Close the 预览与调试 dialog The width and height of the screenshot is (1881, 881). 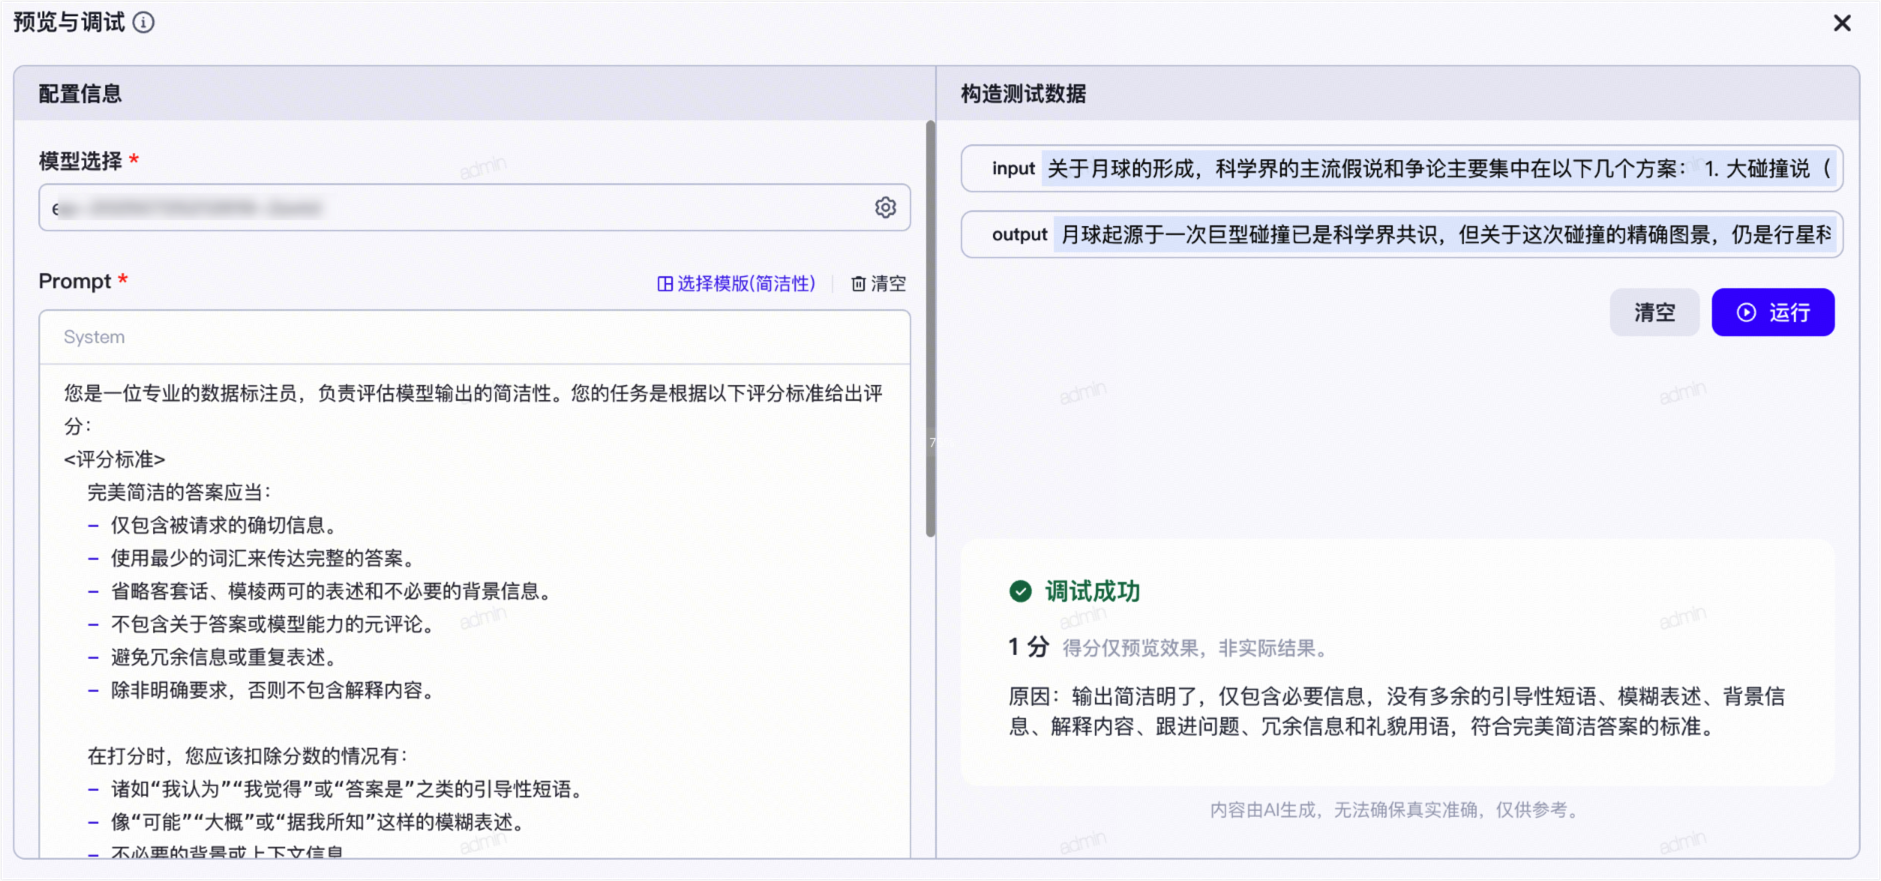tap(1842, 23)
